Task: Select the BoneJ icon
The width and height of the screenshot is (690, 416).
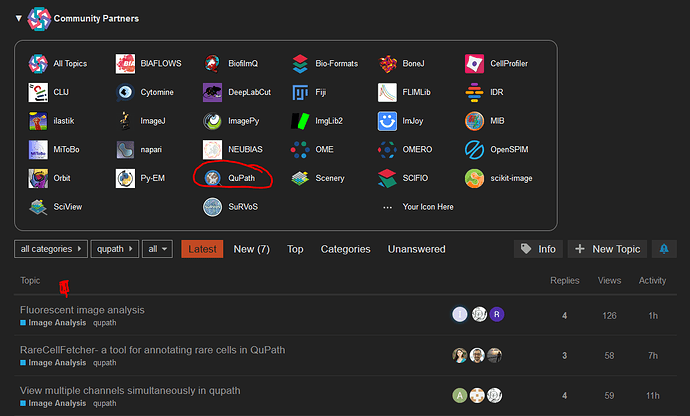Action: coord(387,64)
